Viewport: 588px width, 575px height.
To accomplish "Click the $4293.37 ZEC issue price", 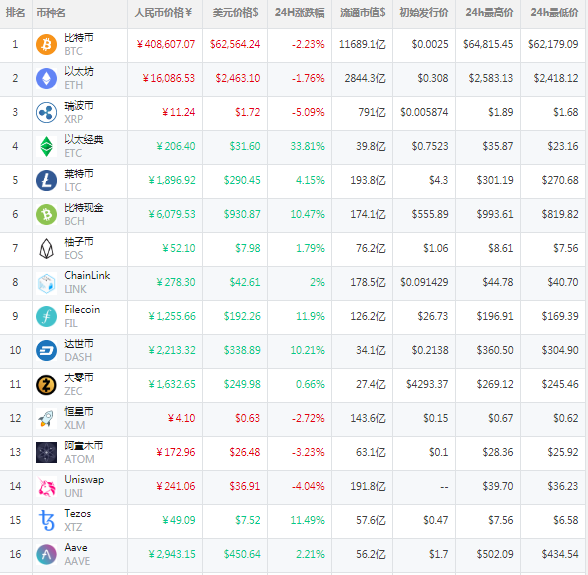I will (427, 384).
